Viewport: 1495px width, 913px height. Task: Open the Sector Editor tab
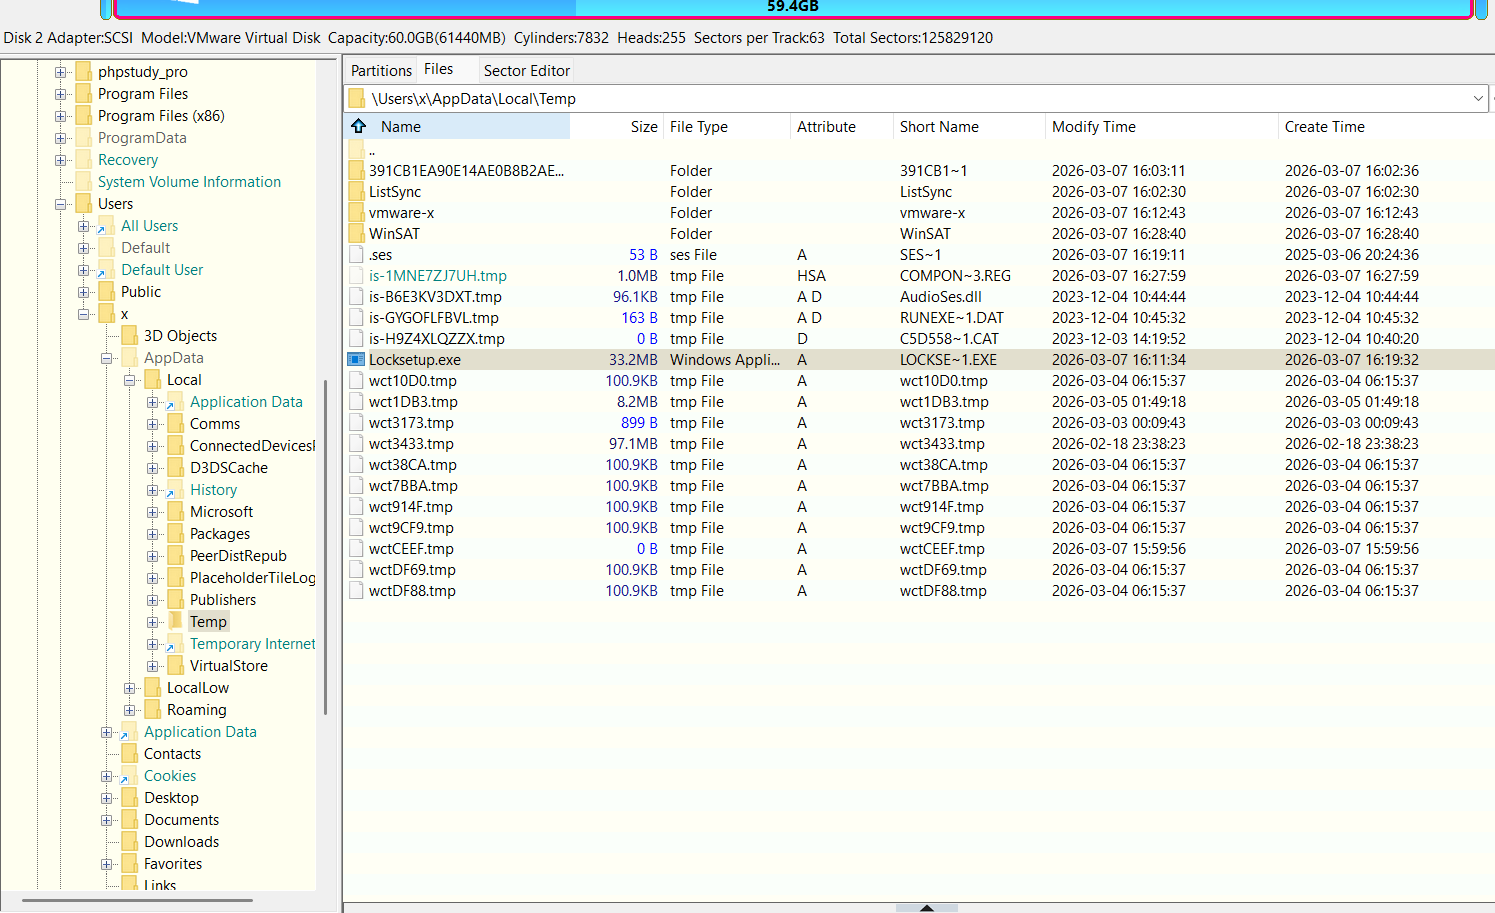pyautogui.click(x=526, y=70)
